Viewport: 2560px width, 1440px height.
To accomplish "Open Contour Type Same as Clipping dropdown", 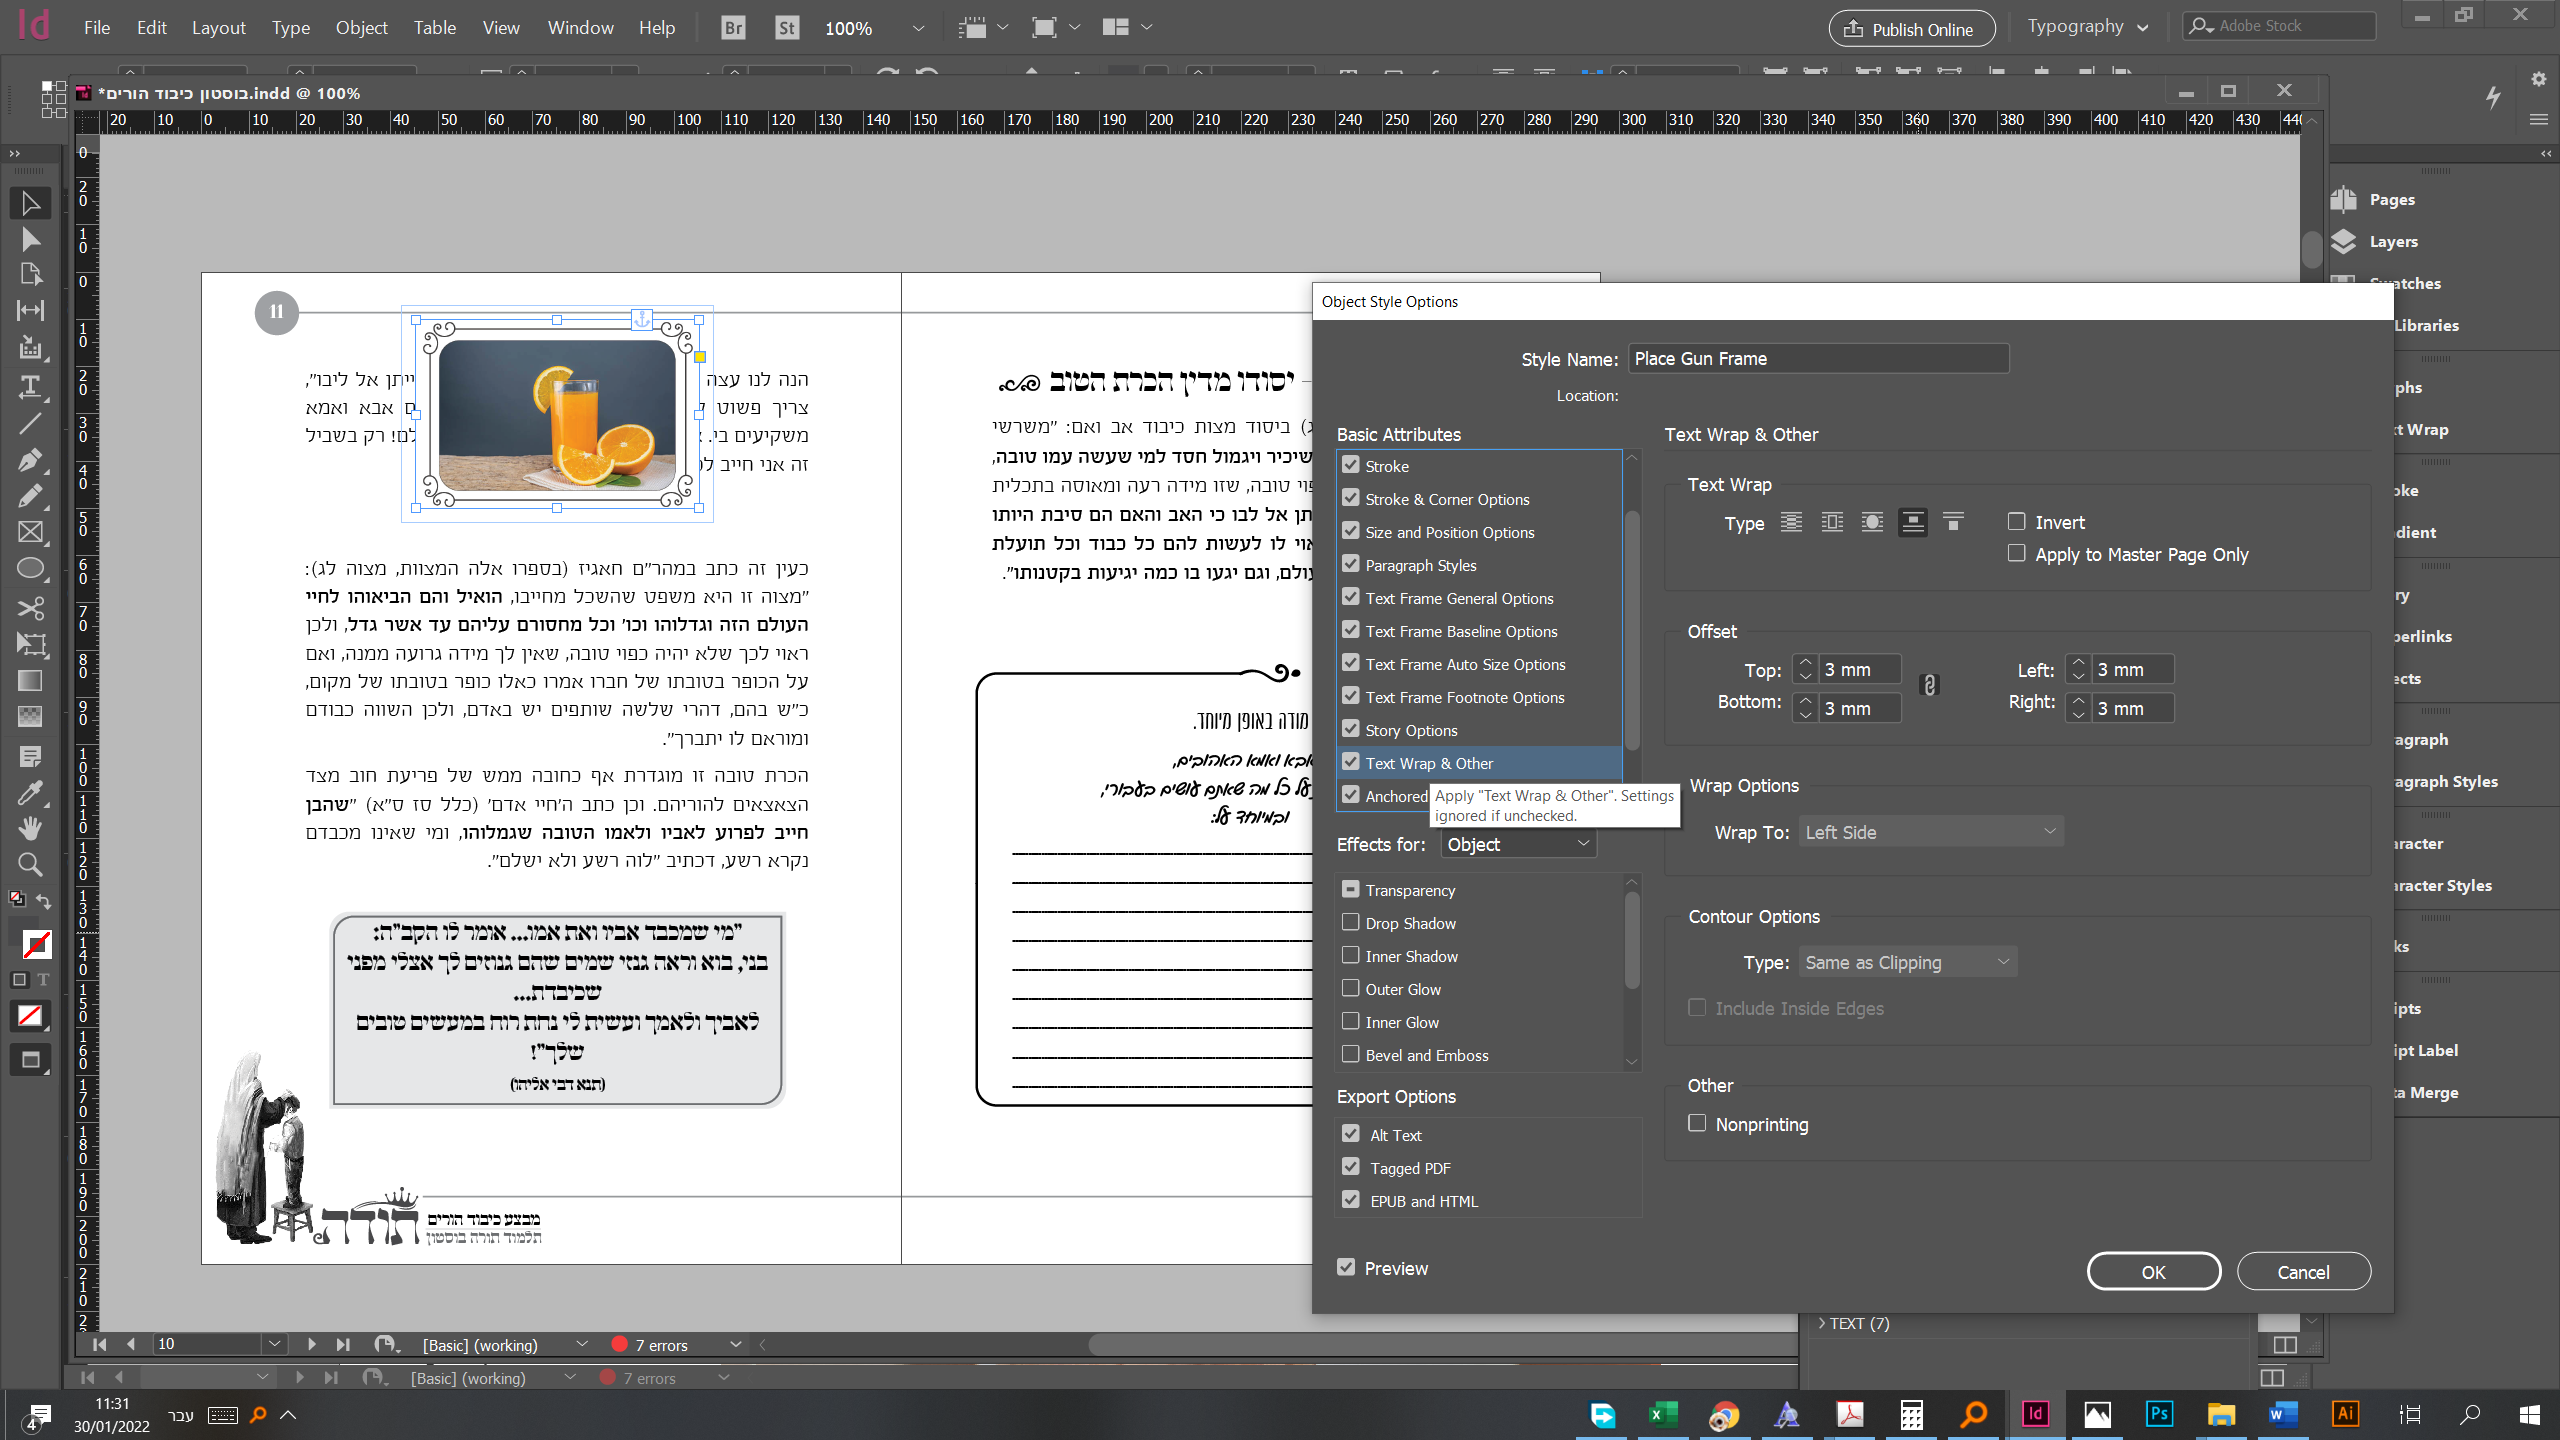I will [x=1907, y=962].
